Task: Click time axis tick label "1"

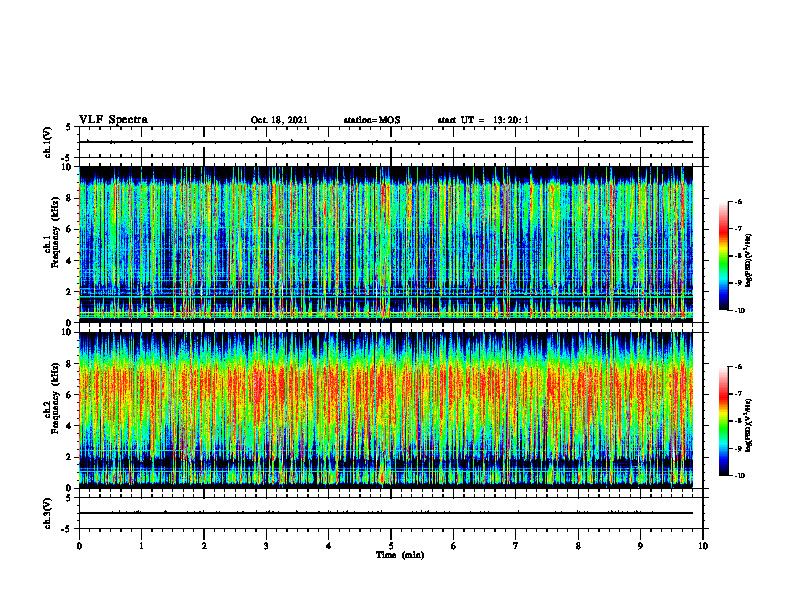Action: [x=141, y=546]
